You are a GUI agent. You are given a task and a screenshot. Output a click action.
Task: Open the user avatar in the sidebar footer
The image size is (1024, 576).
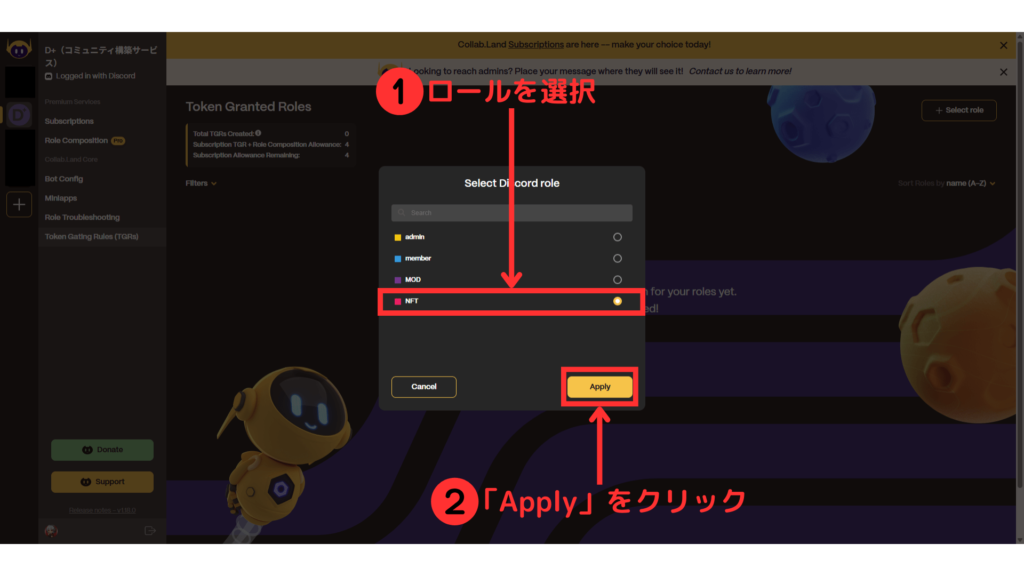point(51,531)
